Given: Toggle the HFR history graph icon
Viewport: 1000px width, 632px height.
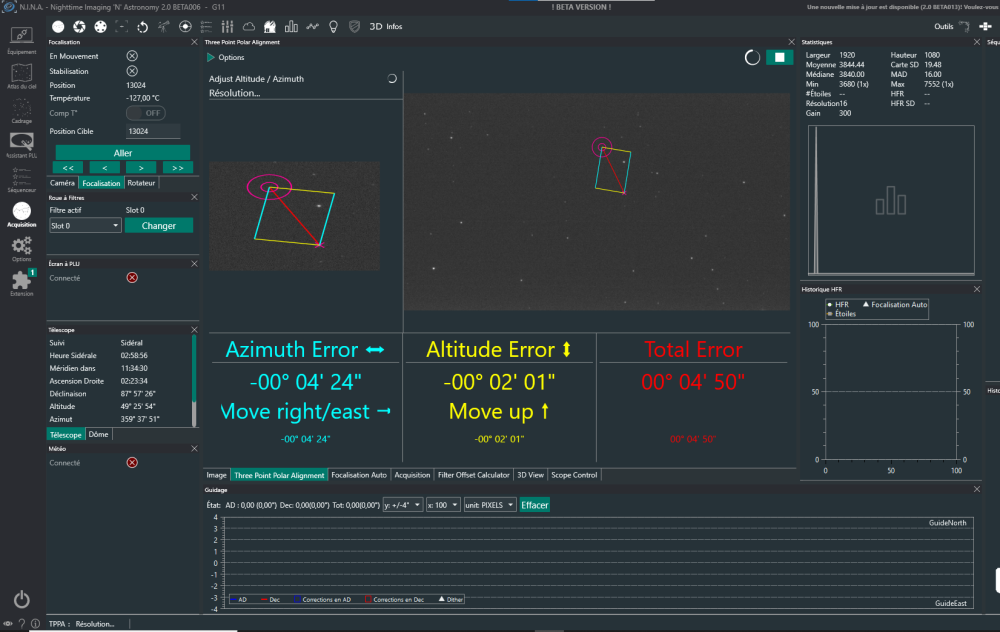Looking at the screenshot, I should pyautogui.click(x=312, y=27).
